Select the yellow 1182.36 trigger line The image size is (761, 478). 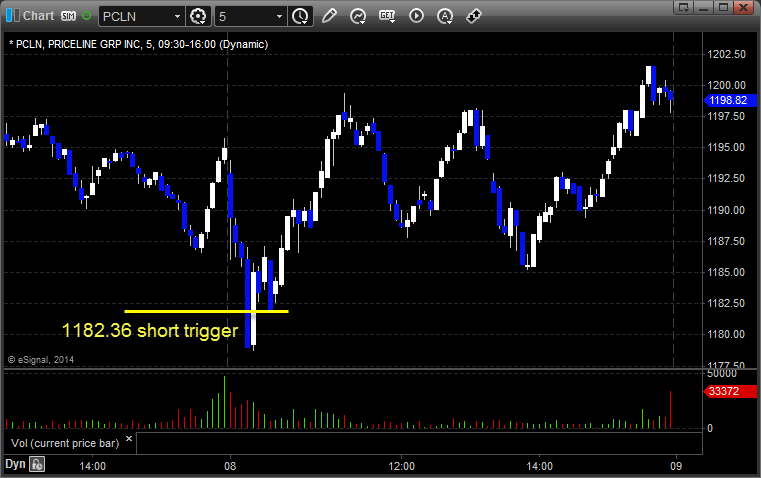(206, 312)
